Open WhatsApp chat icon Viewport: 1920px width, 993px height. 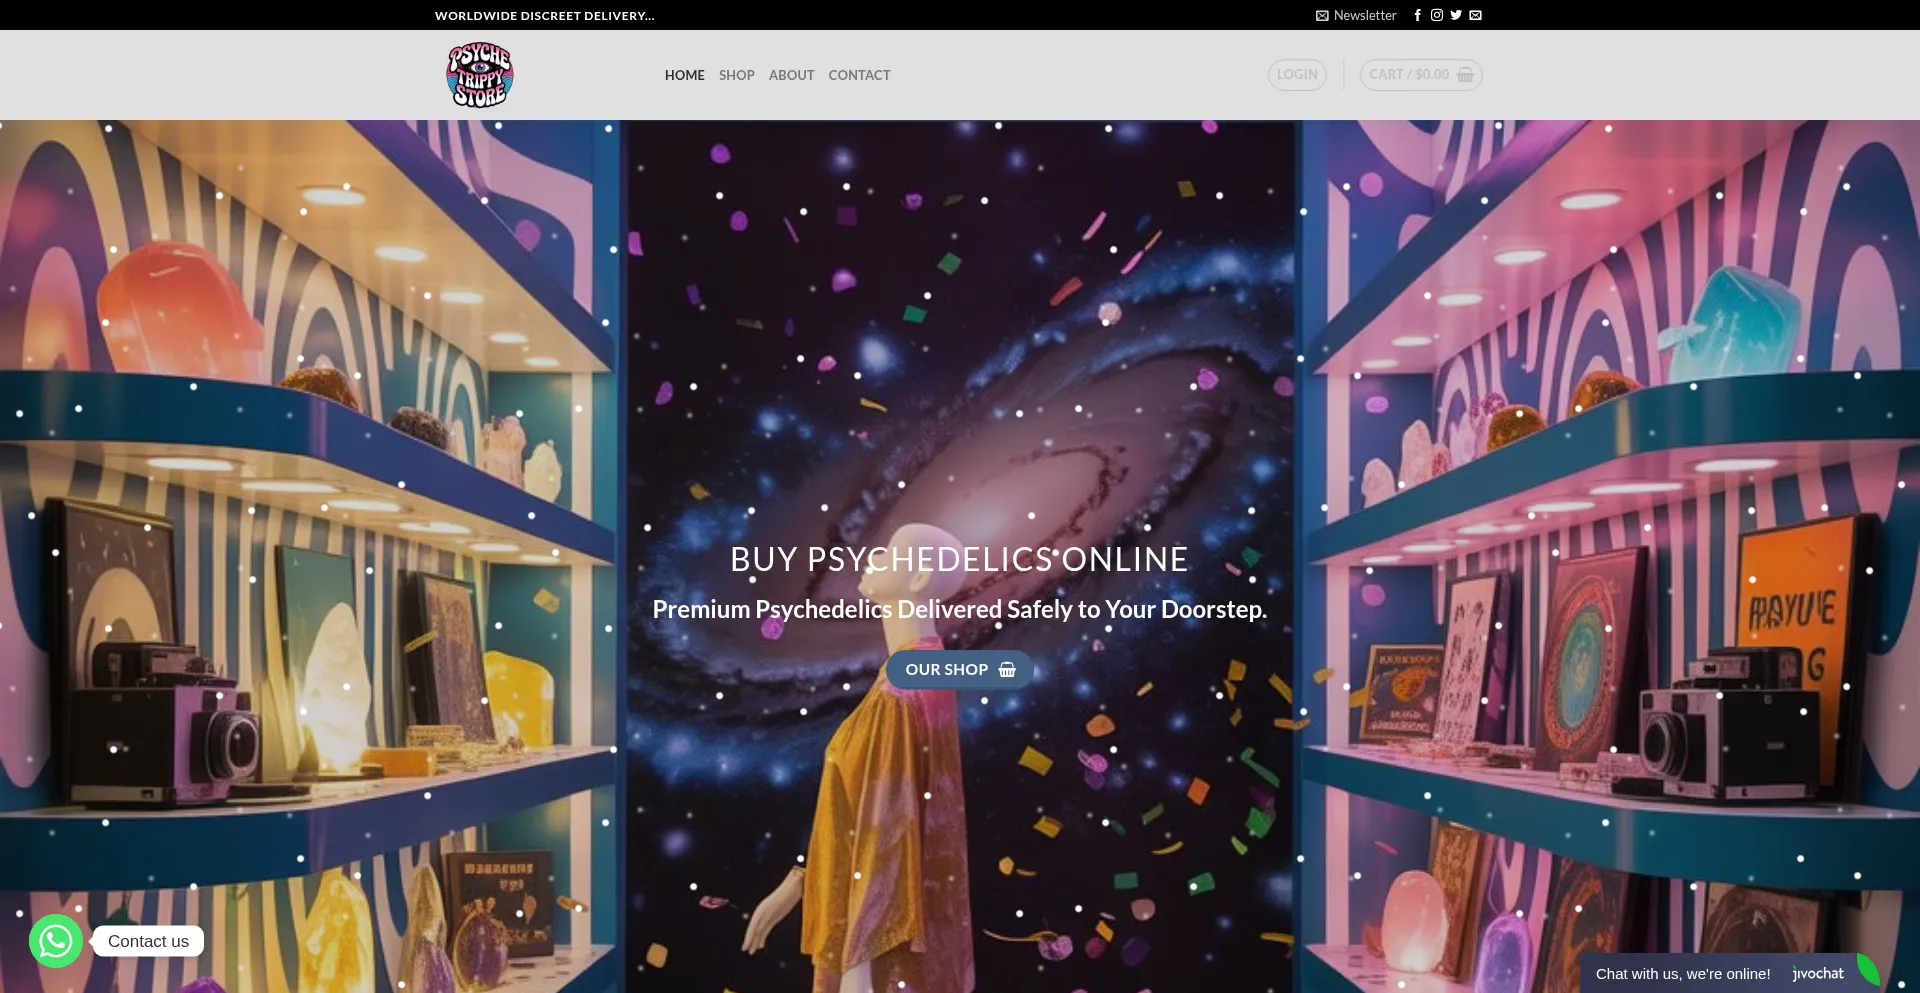click(56, 941)
